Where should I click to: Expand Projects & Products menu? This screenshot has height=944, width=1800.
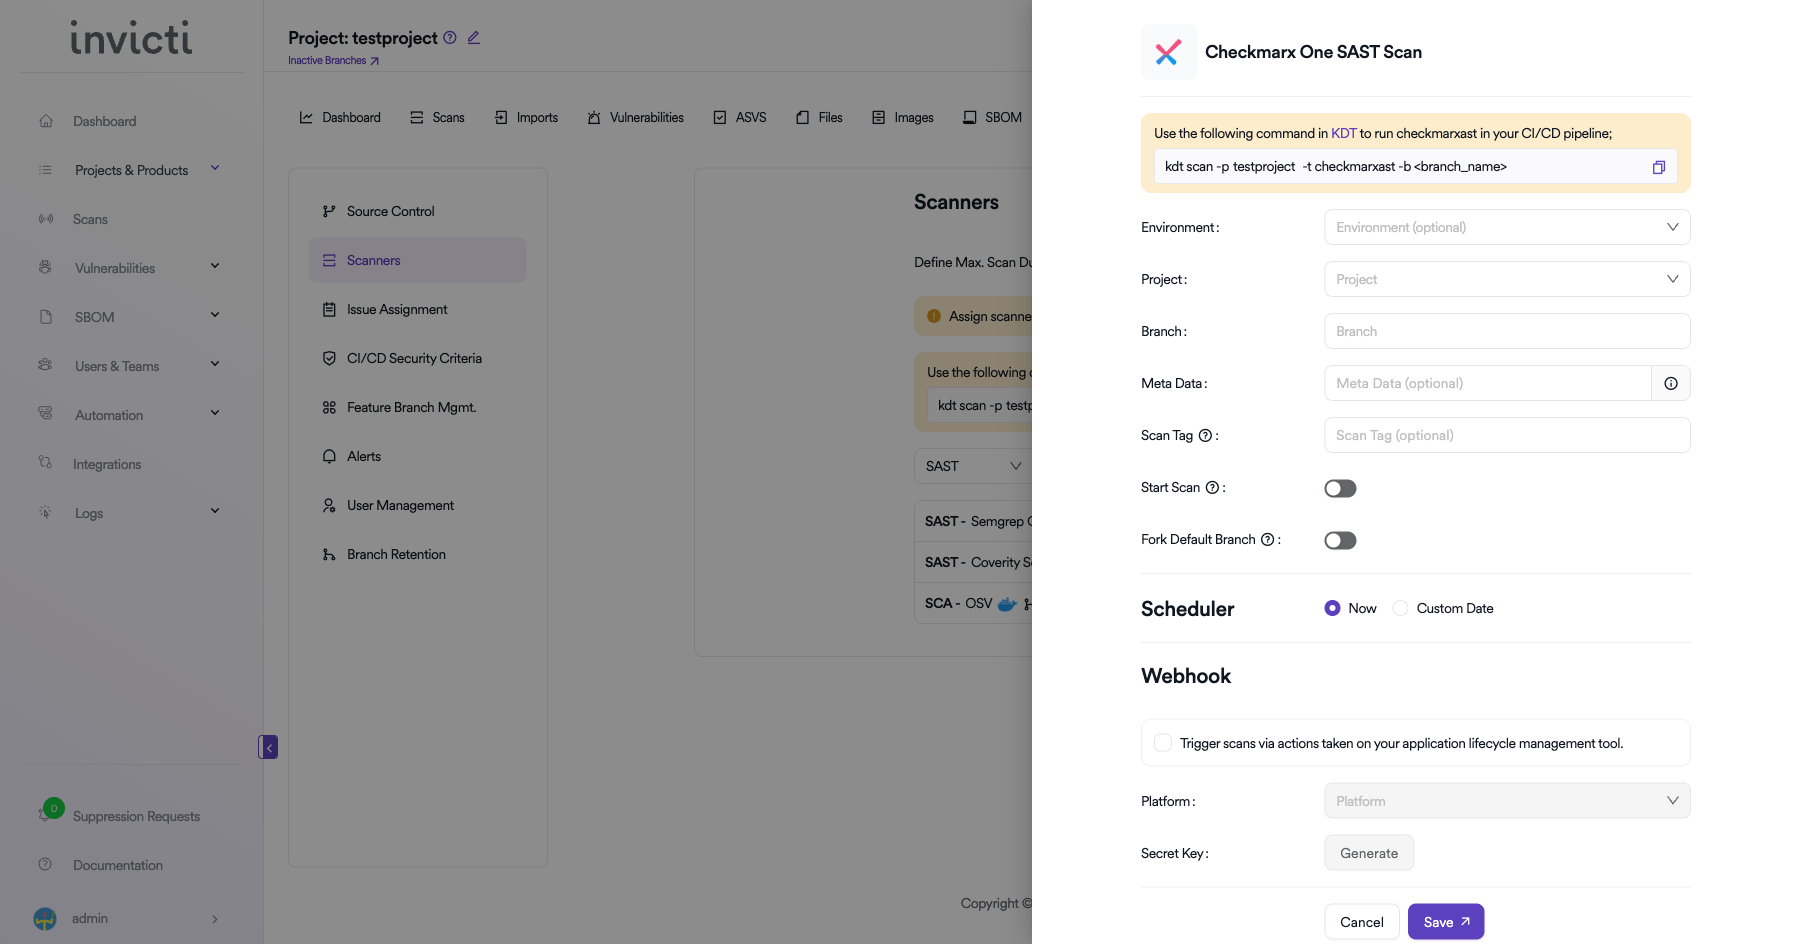coord(215,168)
